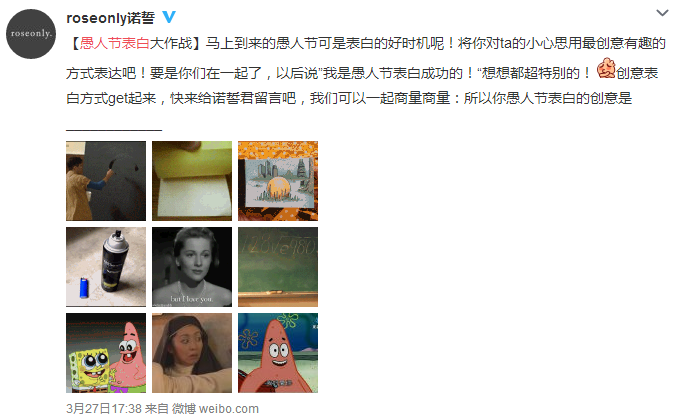Open the roseonly profile avatar

tap(31, 33)
